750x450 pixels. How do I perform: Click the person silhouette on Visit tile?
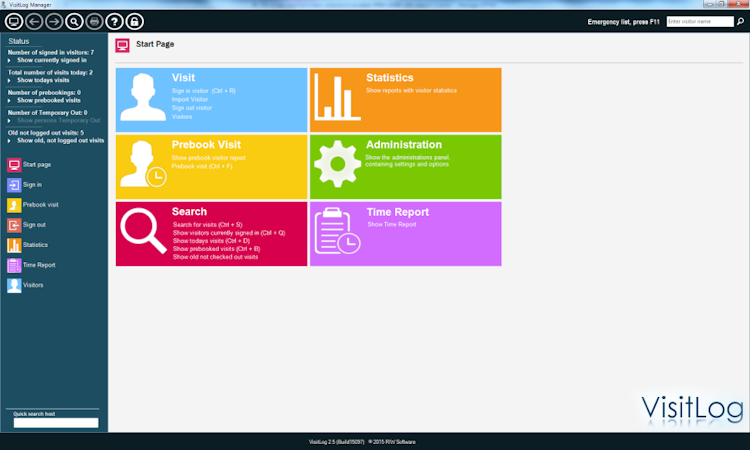click(143, 97)
